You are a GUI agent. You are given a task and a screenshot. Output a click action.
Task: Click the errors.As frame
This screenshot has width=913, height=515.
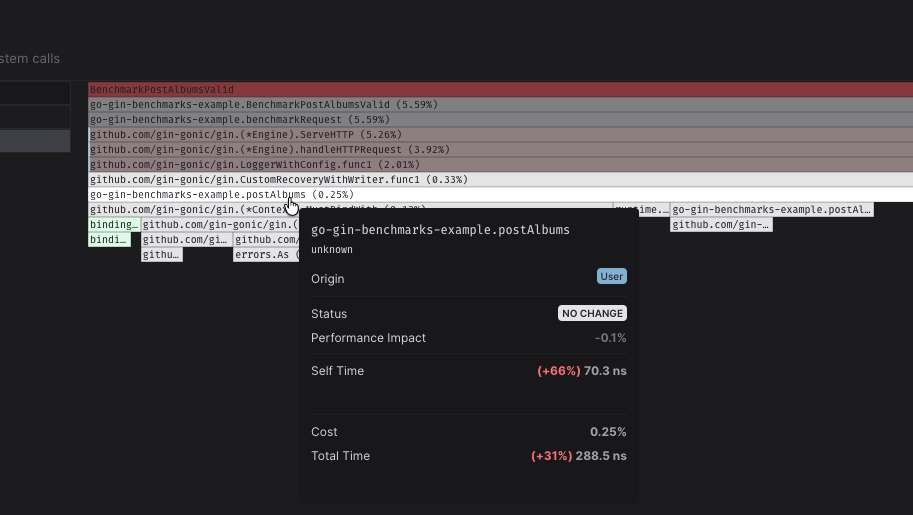click(266, 255)
